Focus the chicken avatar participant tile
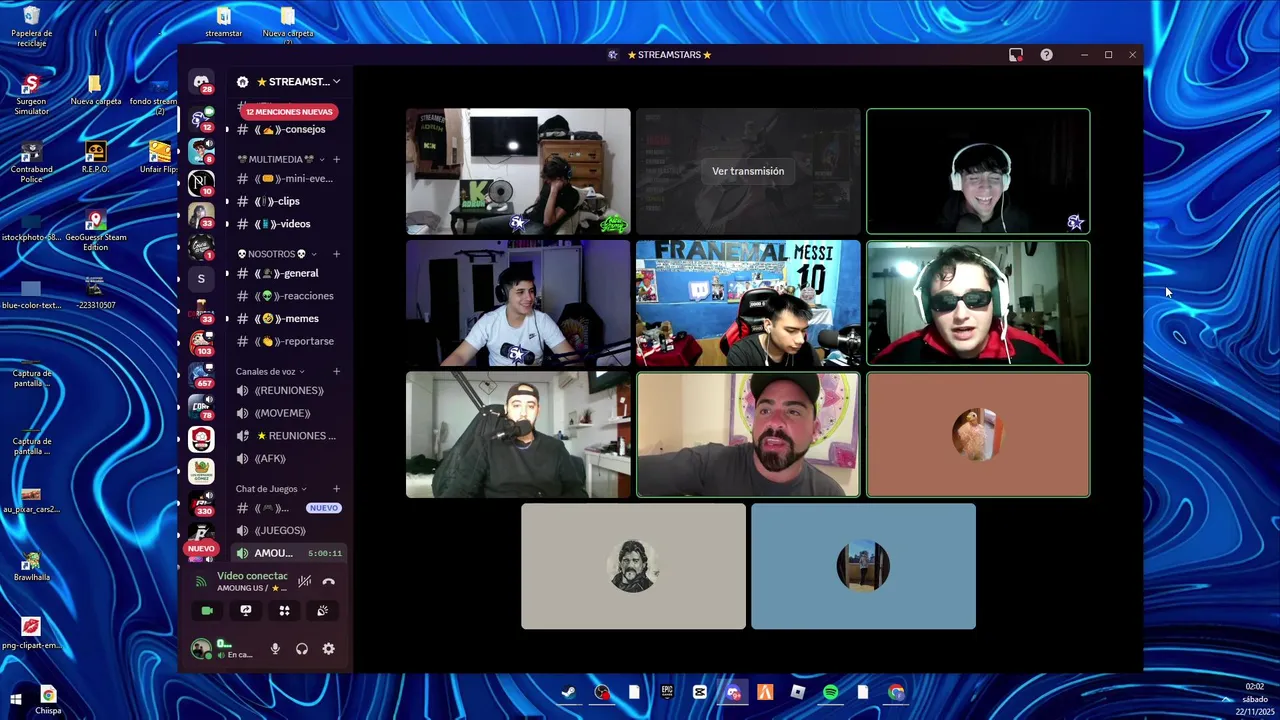This screenshot has height=720, width=1280. coord(978,435)
